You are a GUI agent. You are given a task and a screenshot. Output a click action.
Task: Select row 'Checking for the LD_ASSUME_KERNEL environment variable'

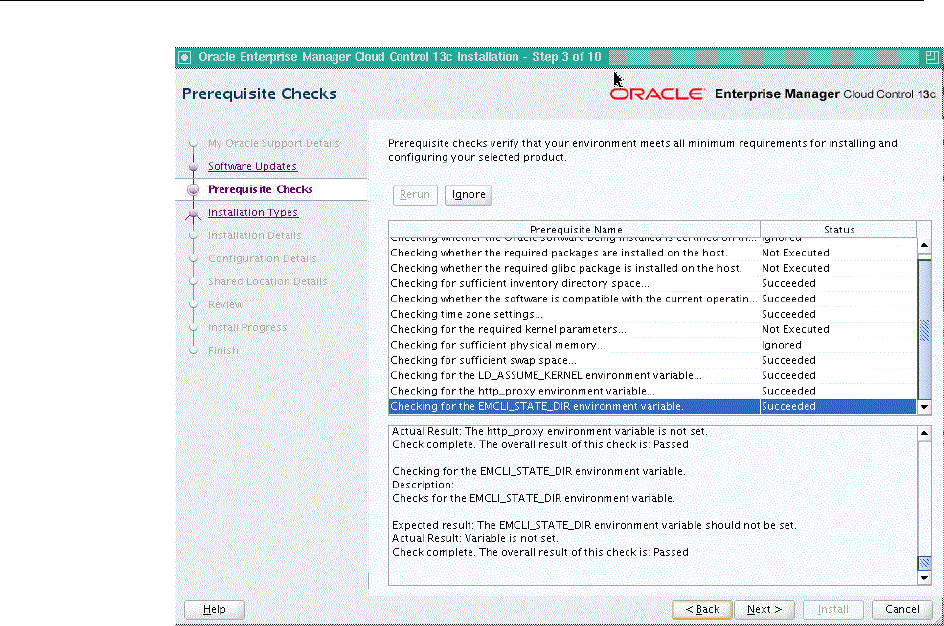[653, 376]
